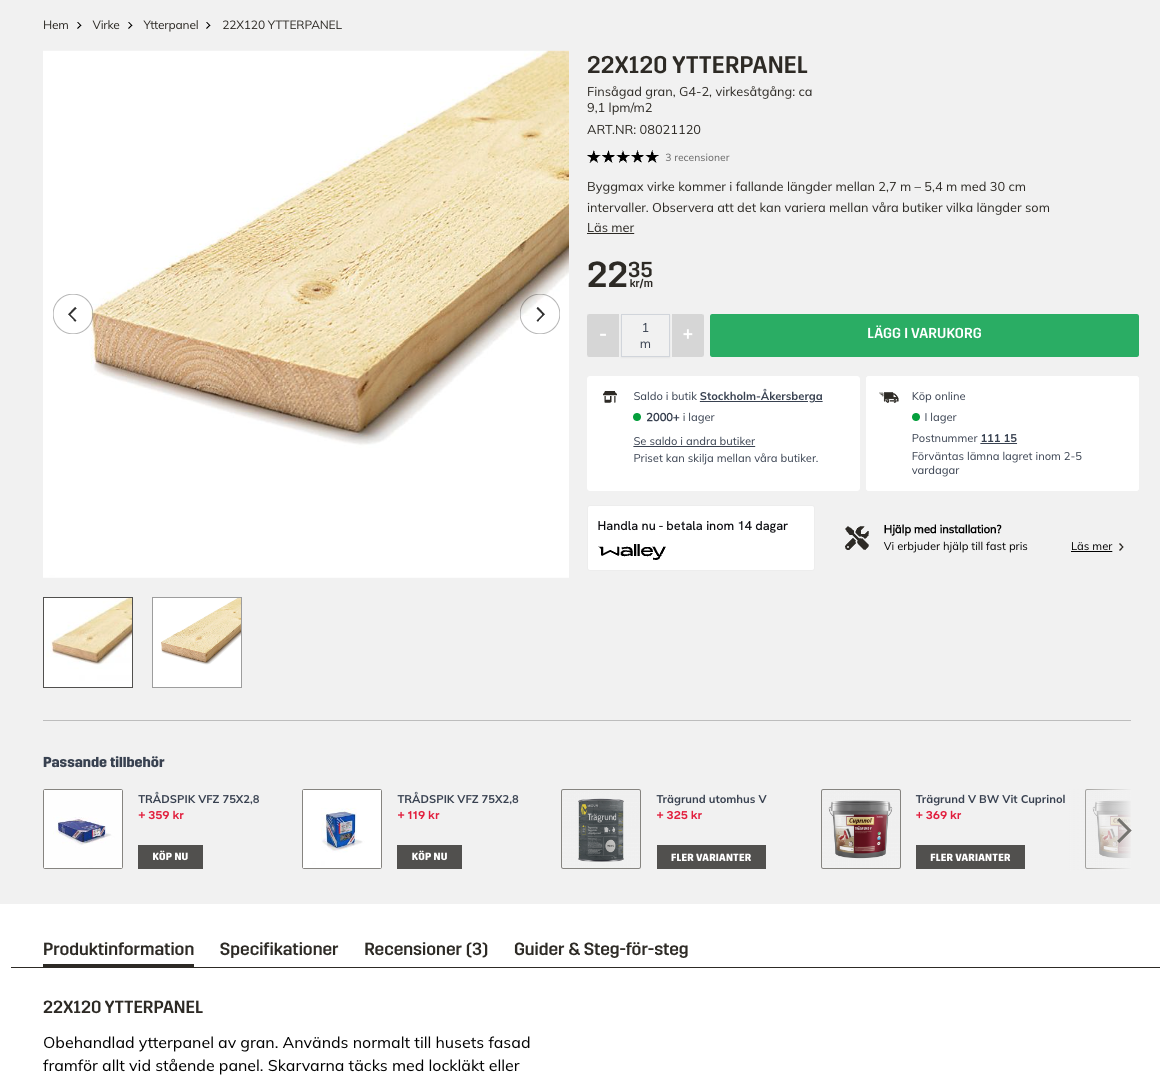The height and width of the screenshot is (1080, 1160).
Task: Increase quantity with the plus stepper
Action: pyautogui.click(x=687, y=335)
